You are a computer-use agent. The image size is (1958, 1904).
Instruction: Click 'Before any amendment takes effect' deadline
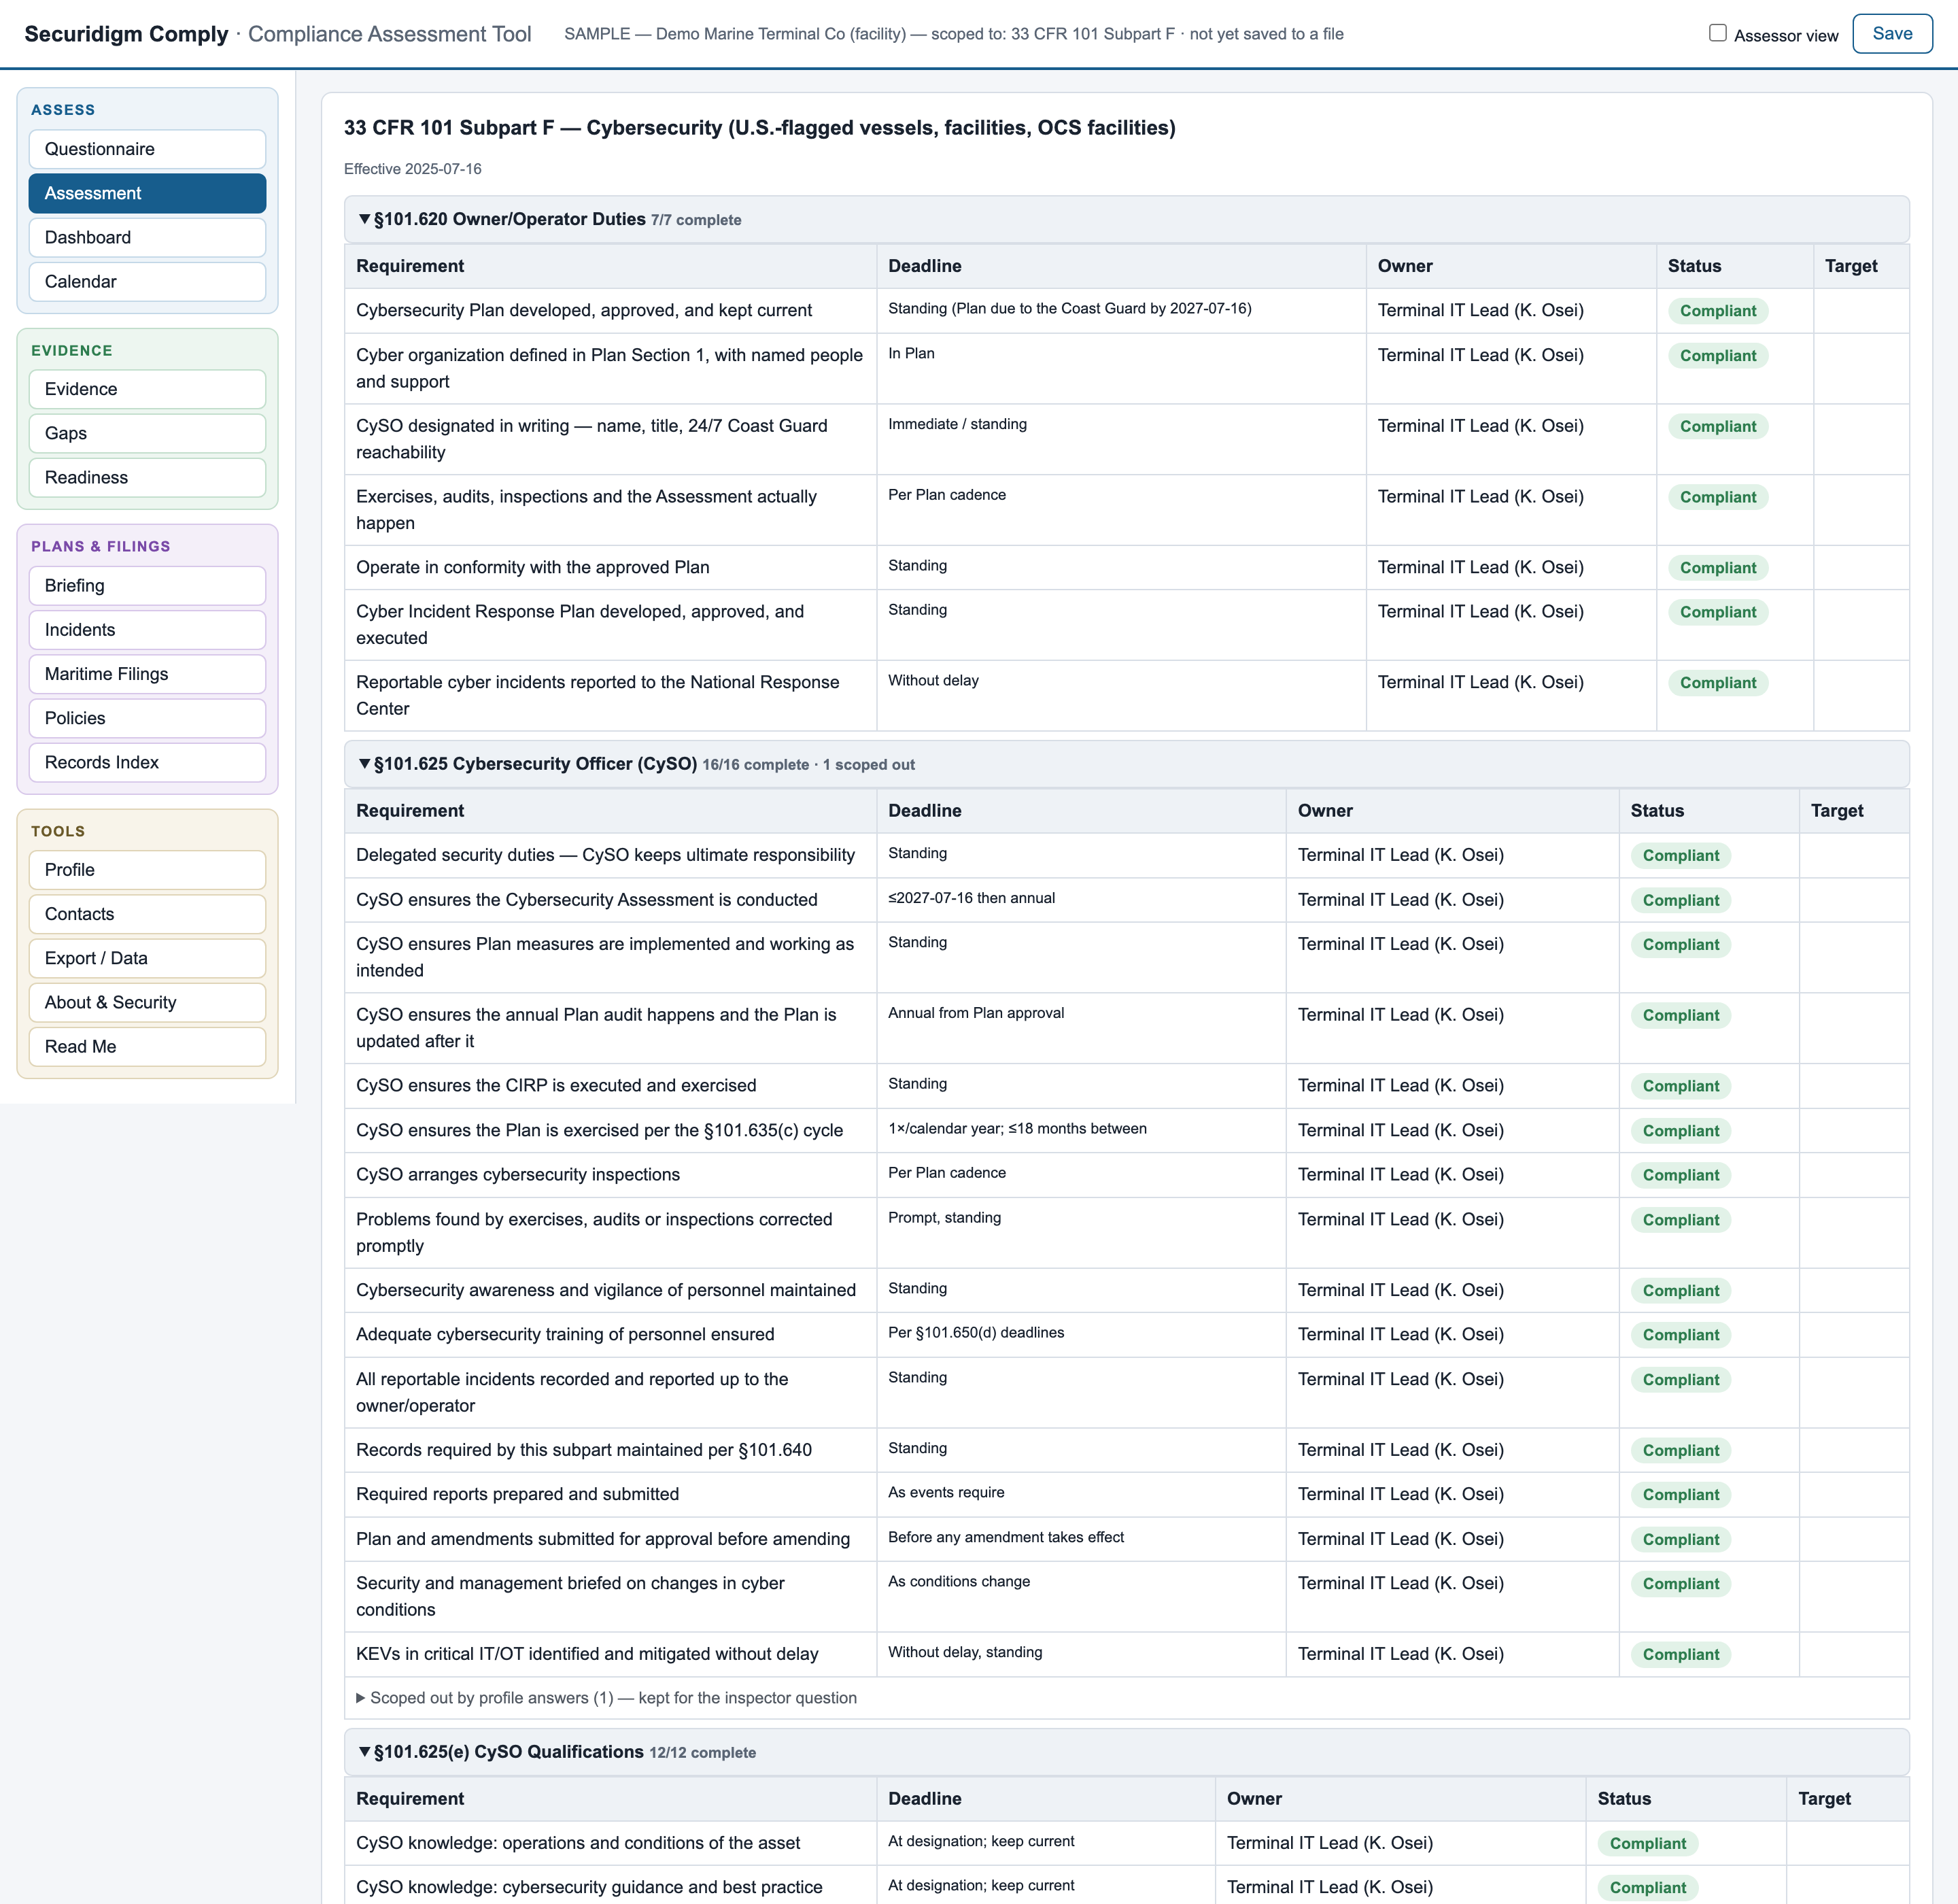tap(1006, 1537)
